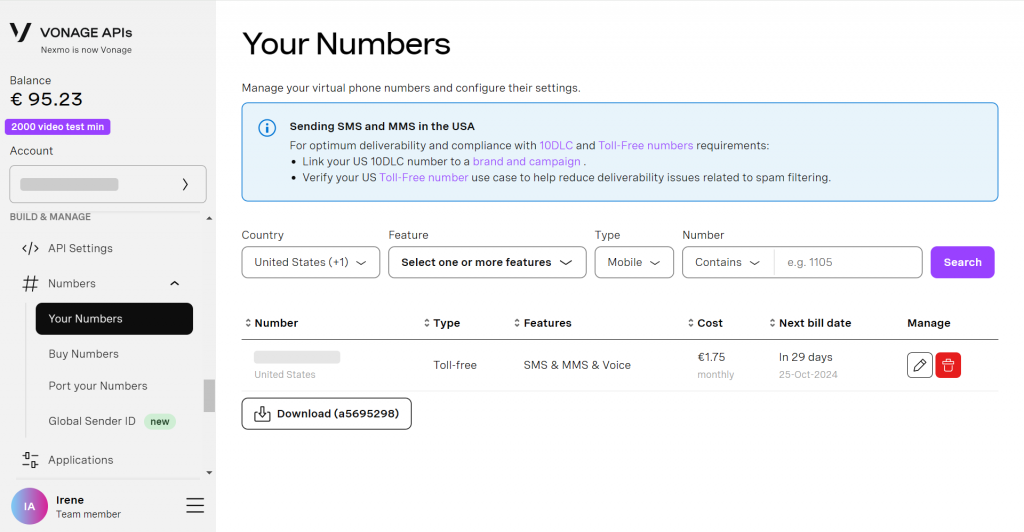Viewport: 1024px width, 532px height.
Task: Click the sort arrows on the Cost column
Action: [x=690, y=323]
